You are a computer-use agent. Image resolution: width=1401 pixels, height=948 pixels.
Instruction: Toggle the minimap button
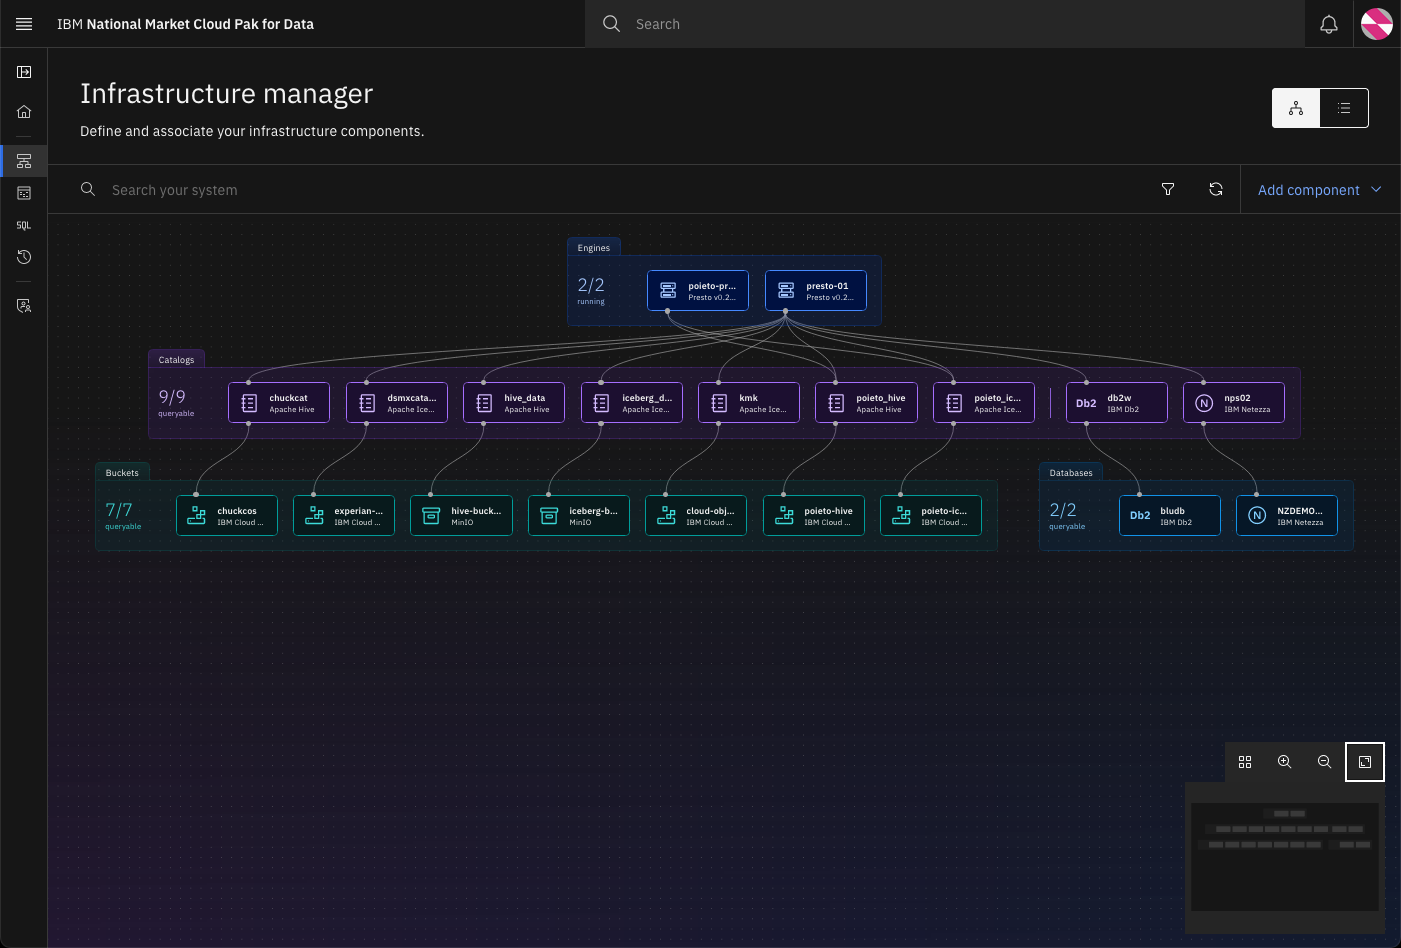(x=1365, y=762)
